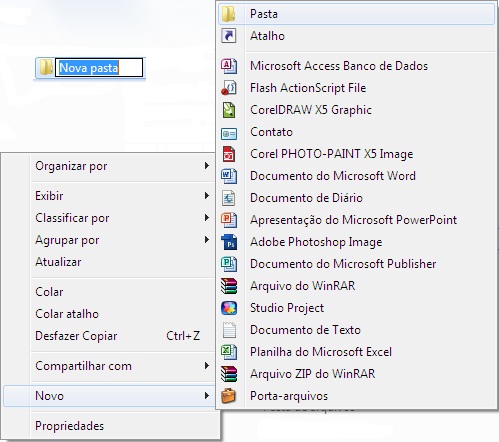Select Colar from the context menu
The height and width of the screenshot is (442, 499).
[x=49, y=292]
